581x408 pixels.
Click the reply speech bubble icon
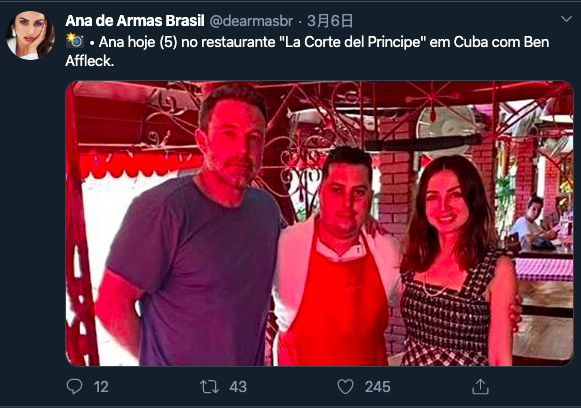pyautogui.click(x=74, y=387)
